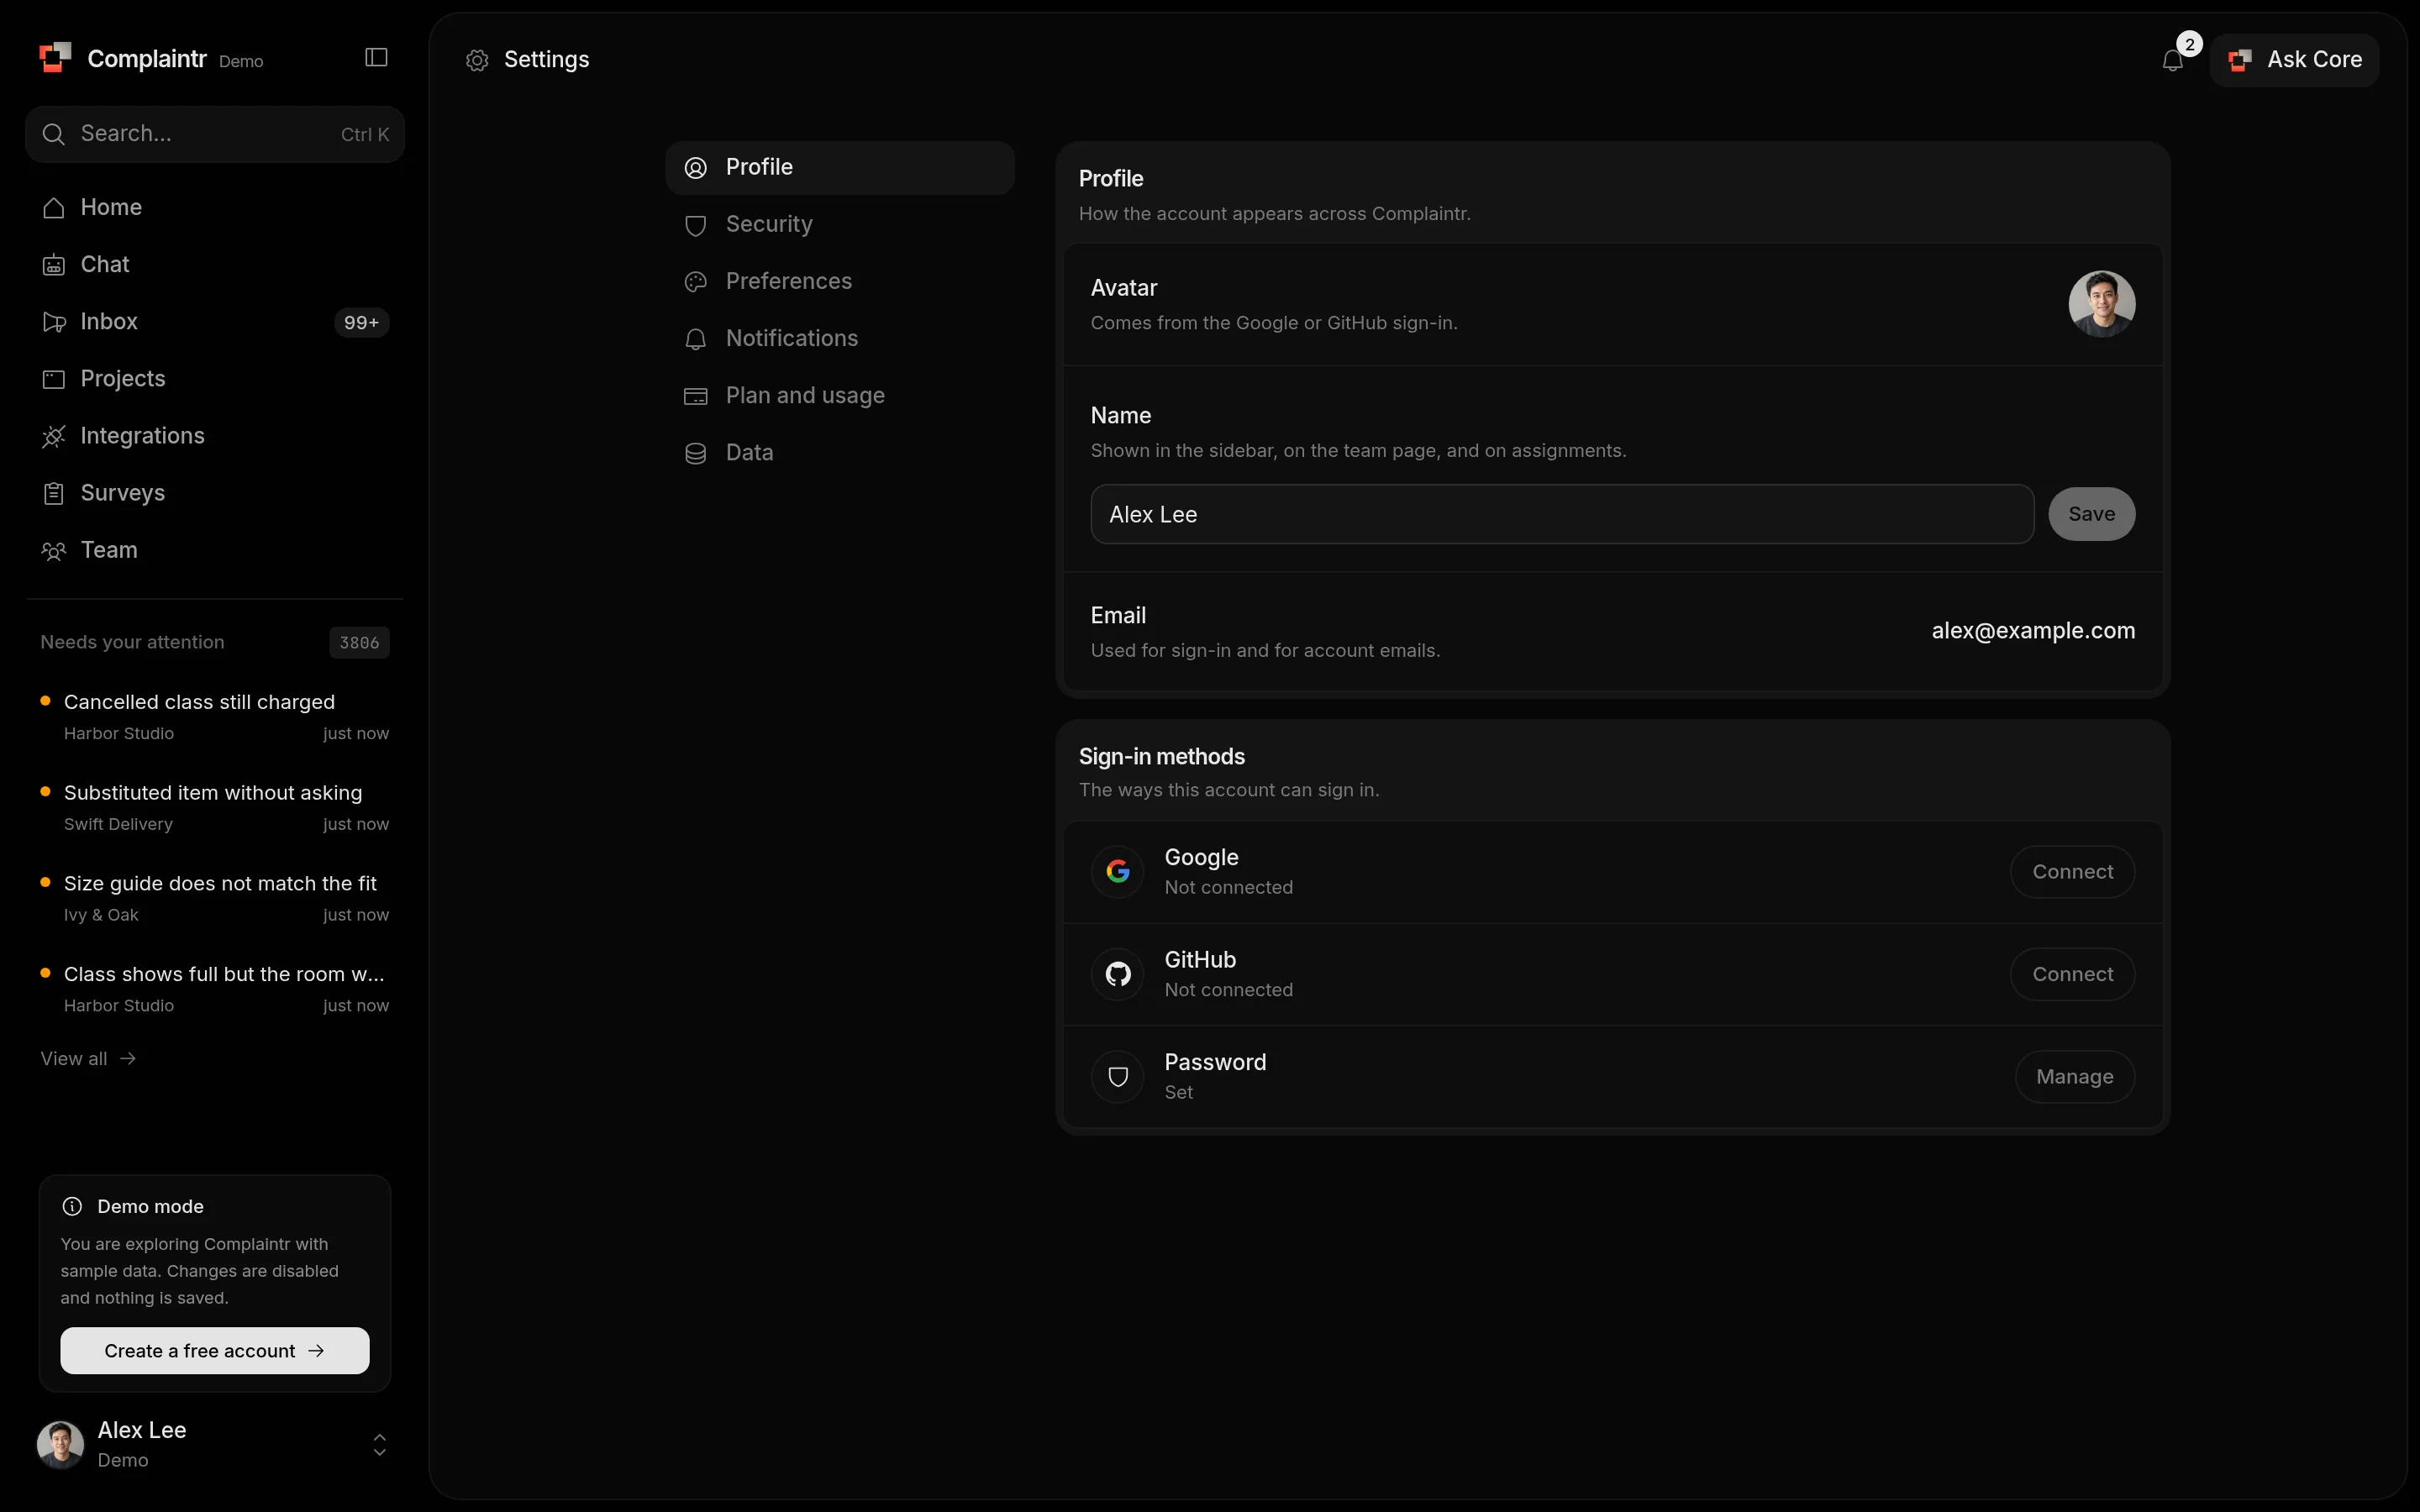Focus the Name input field
The image size is (2420, 1512).
(1562, 514)
